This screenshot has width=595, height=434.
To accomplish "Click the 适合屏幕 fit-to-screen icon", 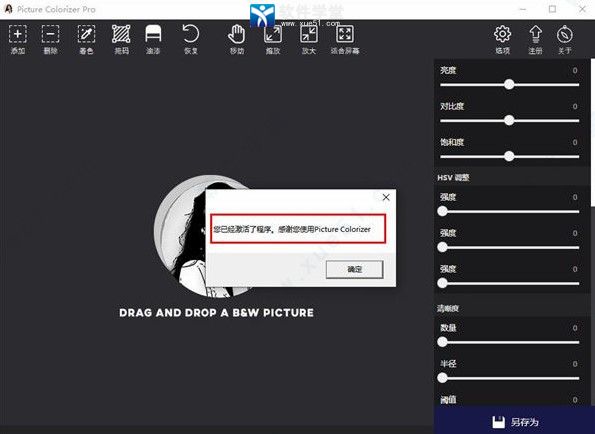I will tap(345, 34).
